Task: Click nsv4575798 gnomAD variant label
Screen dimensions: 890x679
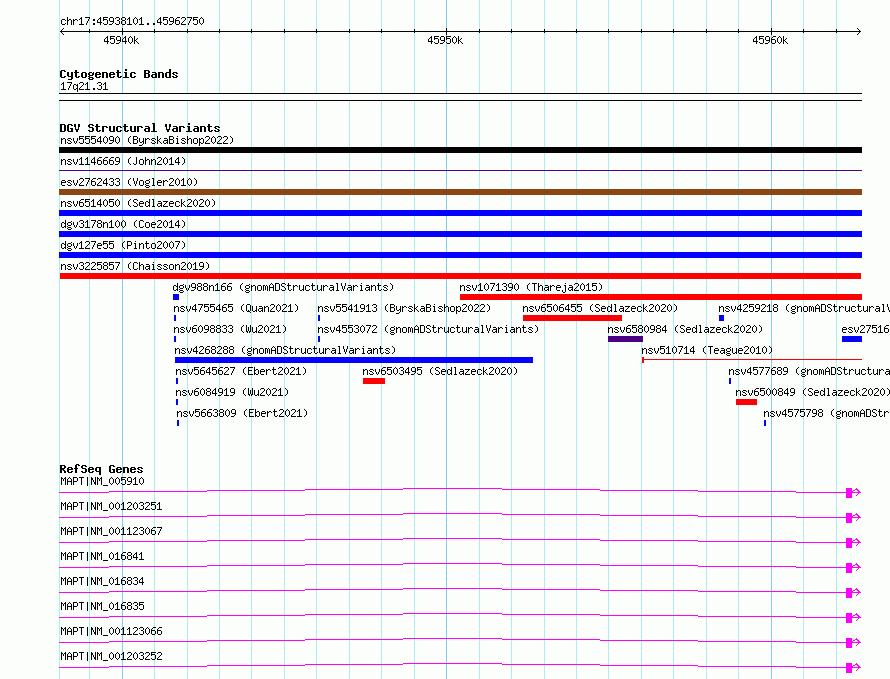Action: (x=826, y=413)
